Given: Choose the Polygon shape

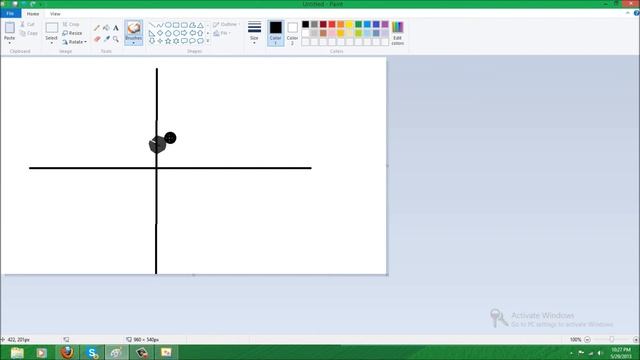Looking at the screenshot, I should click(x=192, y=25).
